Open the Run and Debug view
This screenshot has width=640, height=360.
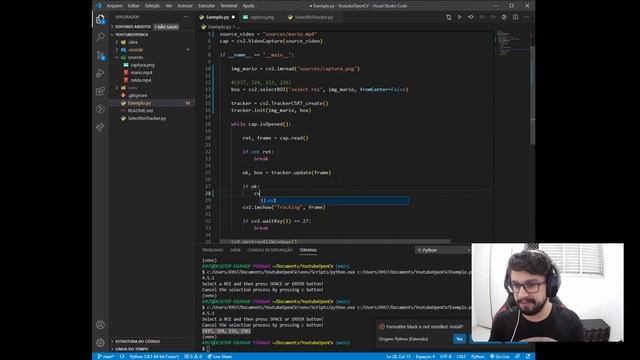[100, 73]
